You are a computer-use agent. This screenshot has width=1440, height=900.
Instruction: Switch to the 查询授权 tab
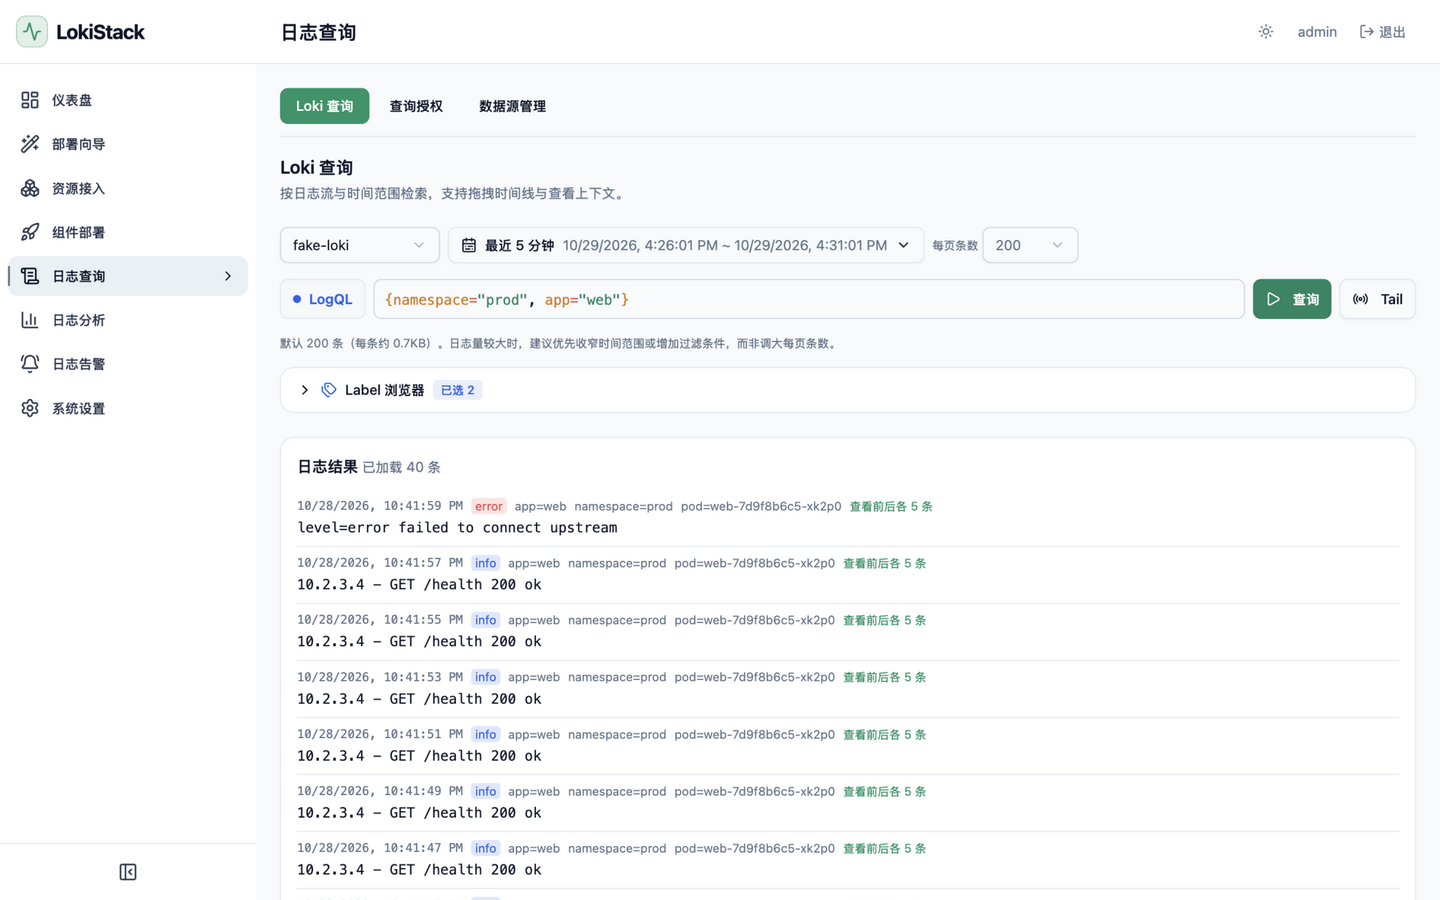click(416, 106)
